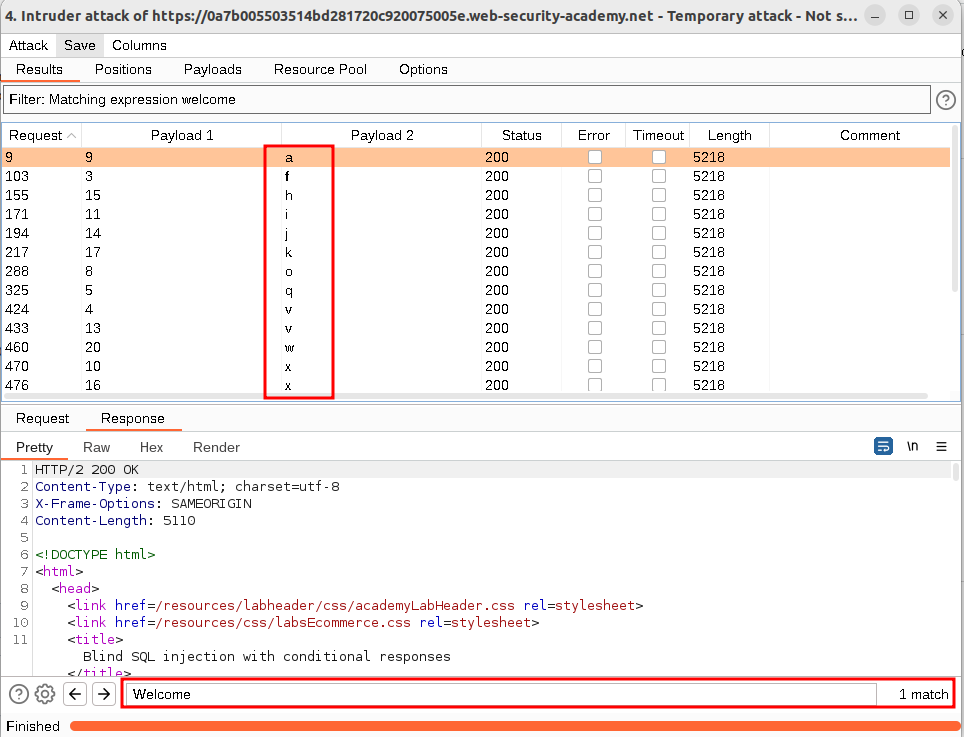Tick Error checkbox for request 171

click(595, 215)
